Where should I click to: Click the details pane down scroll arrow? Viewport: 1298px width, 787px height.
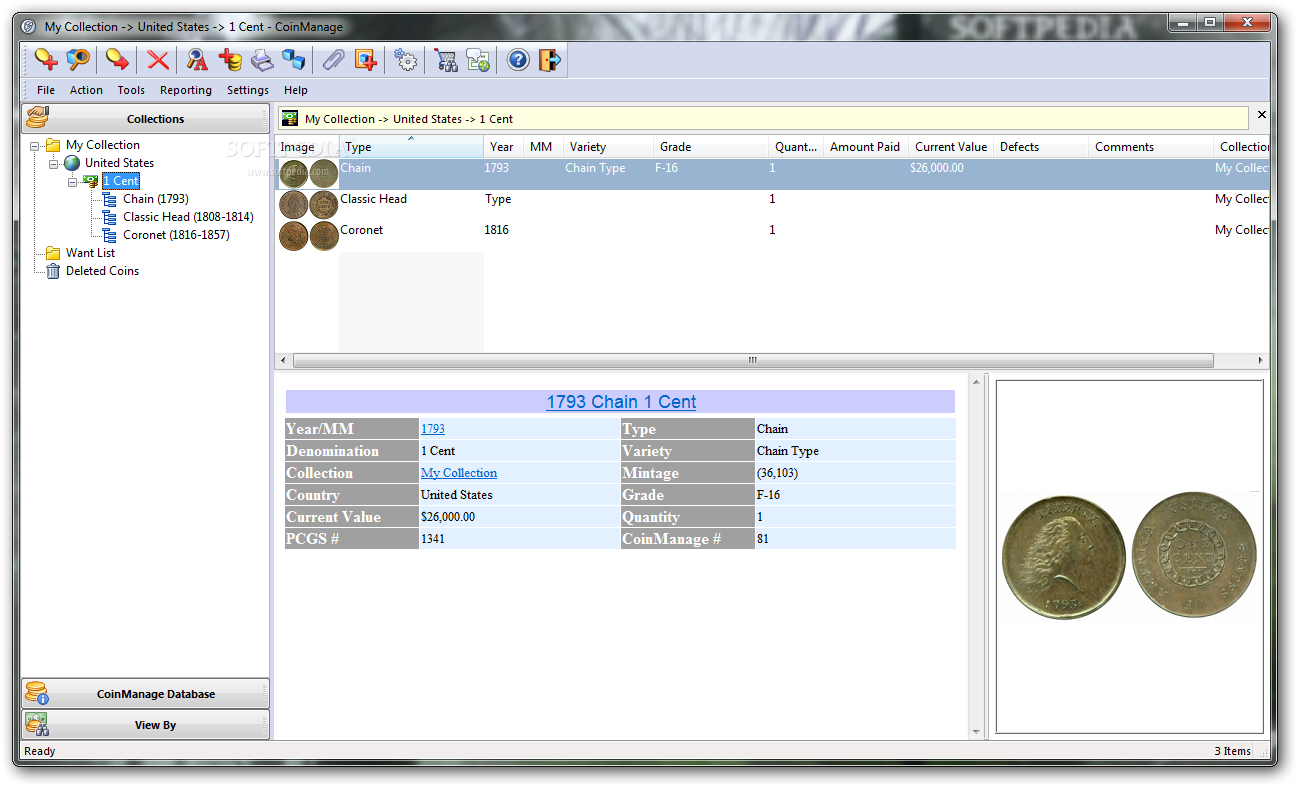pyautogui.click(x=976, y=732)
